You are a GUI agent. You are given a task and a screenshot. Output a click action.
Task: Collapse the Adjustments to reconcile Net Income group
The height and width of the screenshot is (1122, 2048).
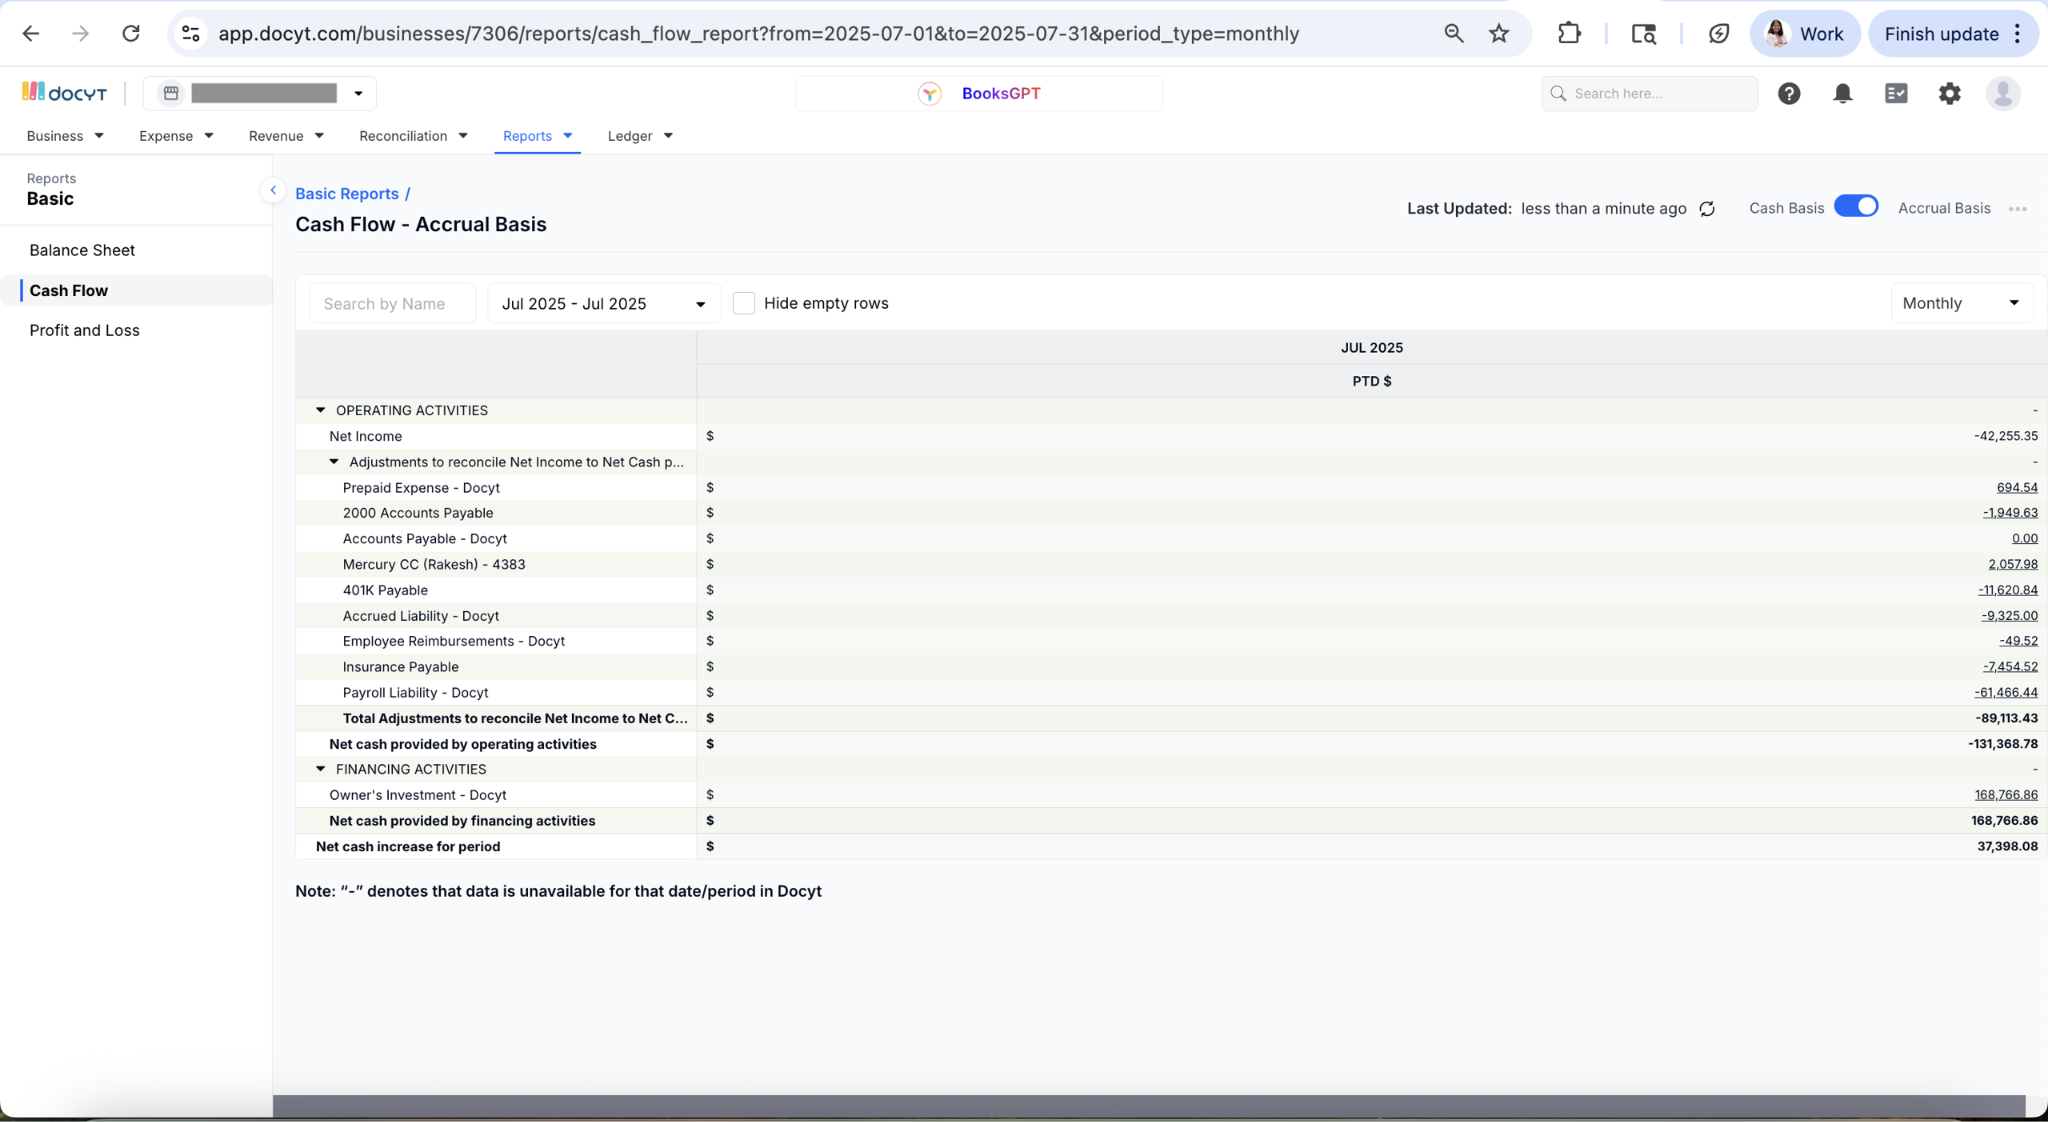334,462
